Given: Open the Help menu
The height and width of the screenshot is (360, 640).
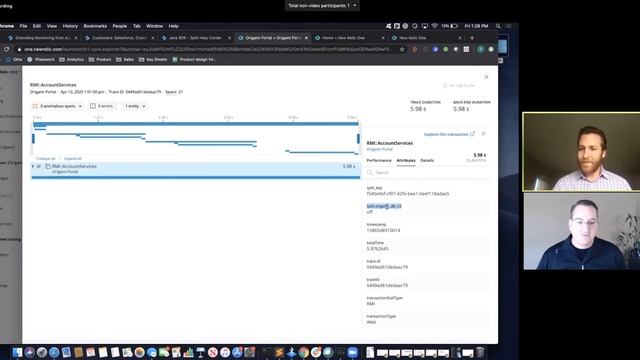Looking at the screenshot, I should click(x=173, y=26).
